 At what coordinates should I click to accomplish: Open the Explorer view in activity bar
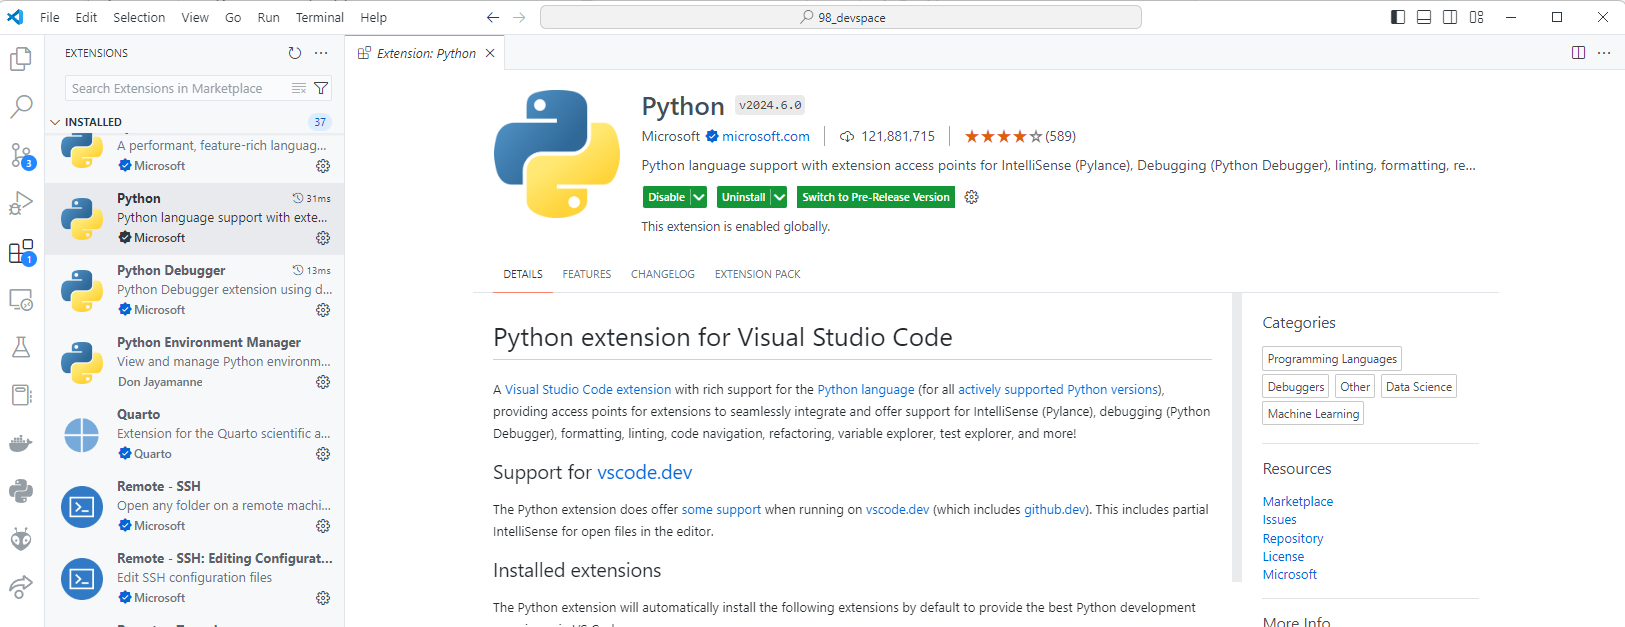(x=21, y=59)
